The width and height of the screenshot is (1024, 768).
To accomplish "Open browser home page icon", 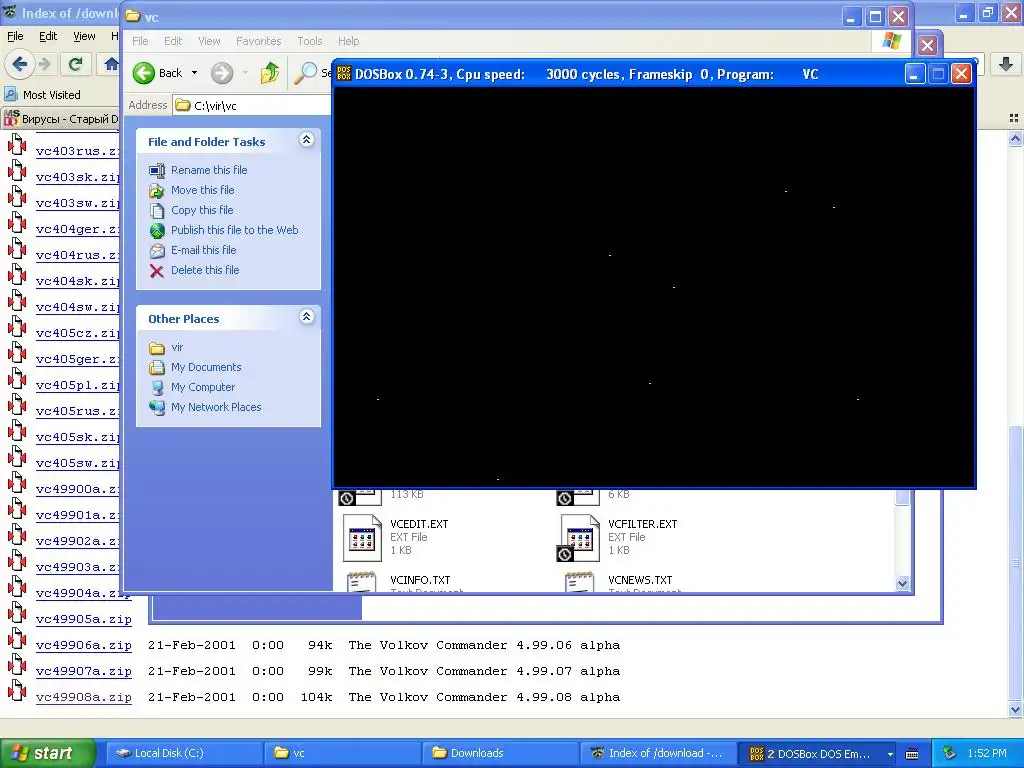I will (111, 64).
